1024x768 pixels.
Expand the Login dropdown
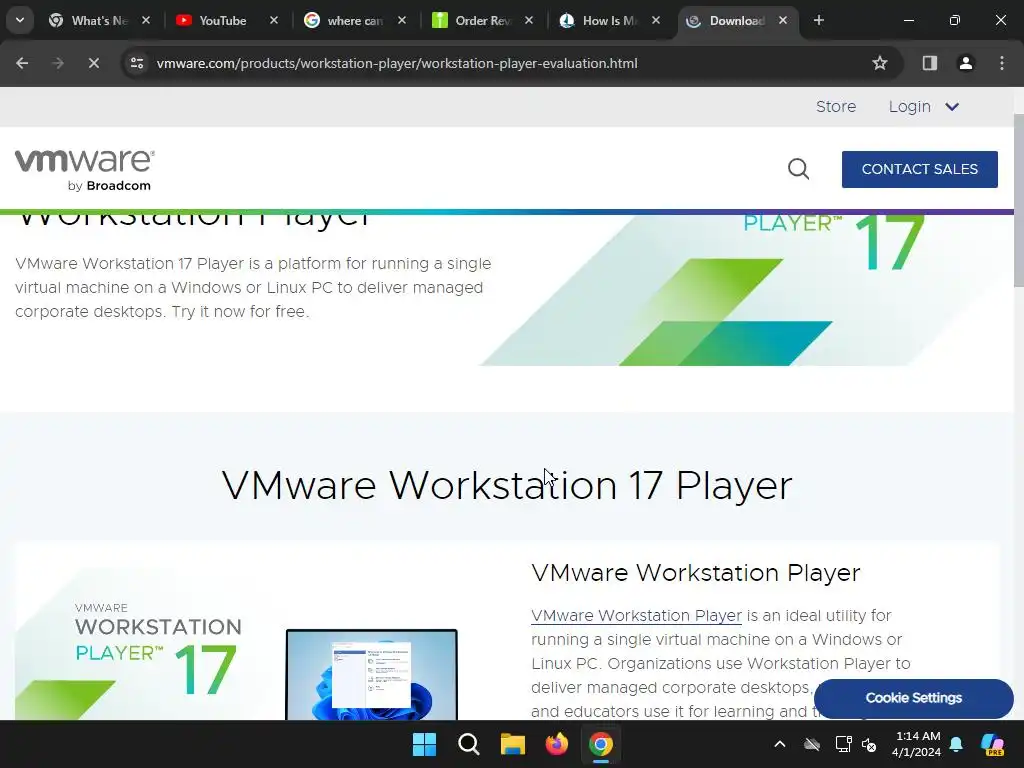923,106
